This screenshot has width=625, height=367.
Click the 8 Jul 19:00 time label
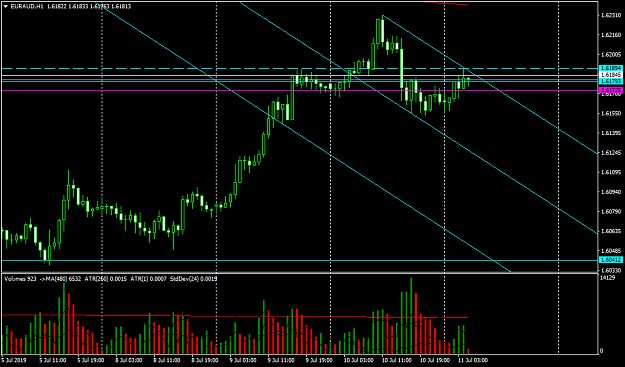point(204,360)
